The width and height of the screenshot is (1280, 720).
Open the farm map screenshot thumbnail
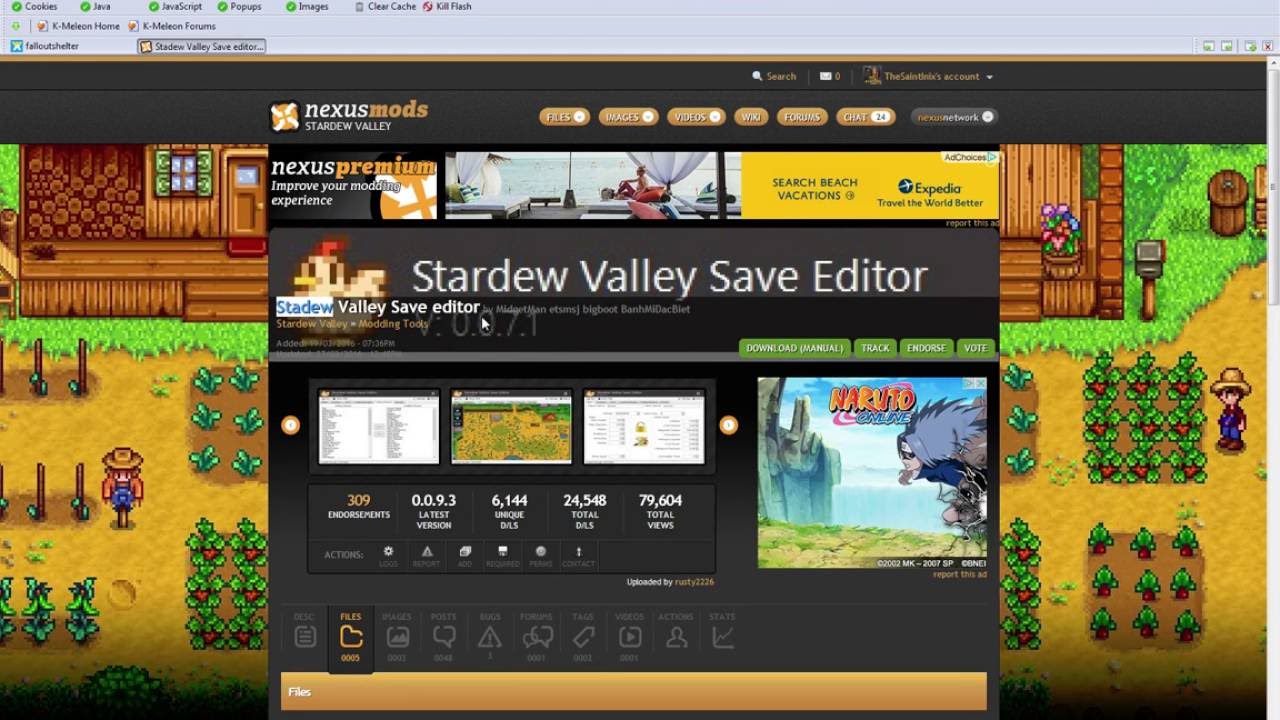[511, 427]
